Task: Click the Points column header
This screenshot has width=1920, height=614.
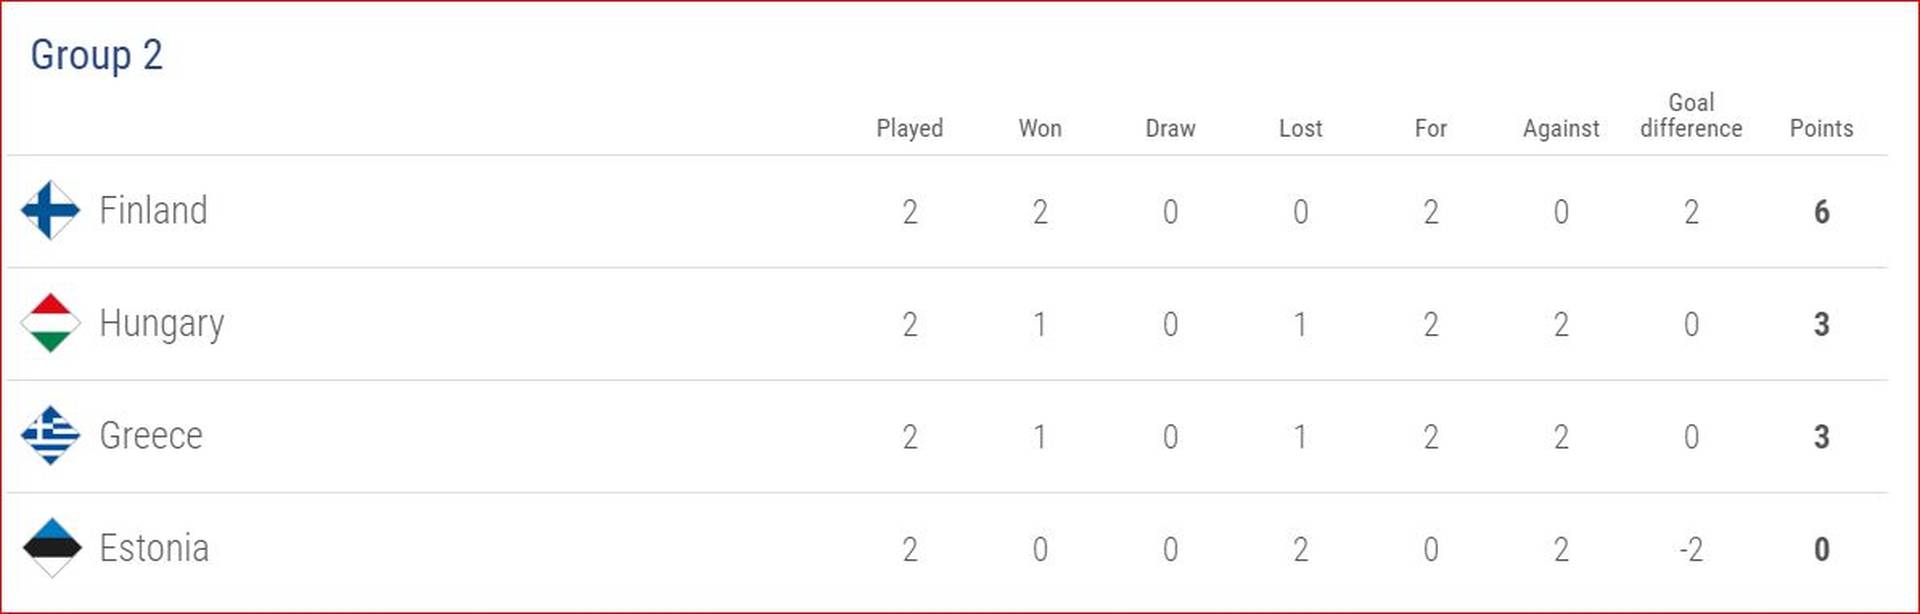Action: point(1821,128)
